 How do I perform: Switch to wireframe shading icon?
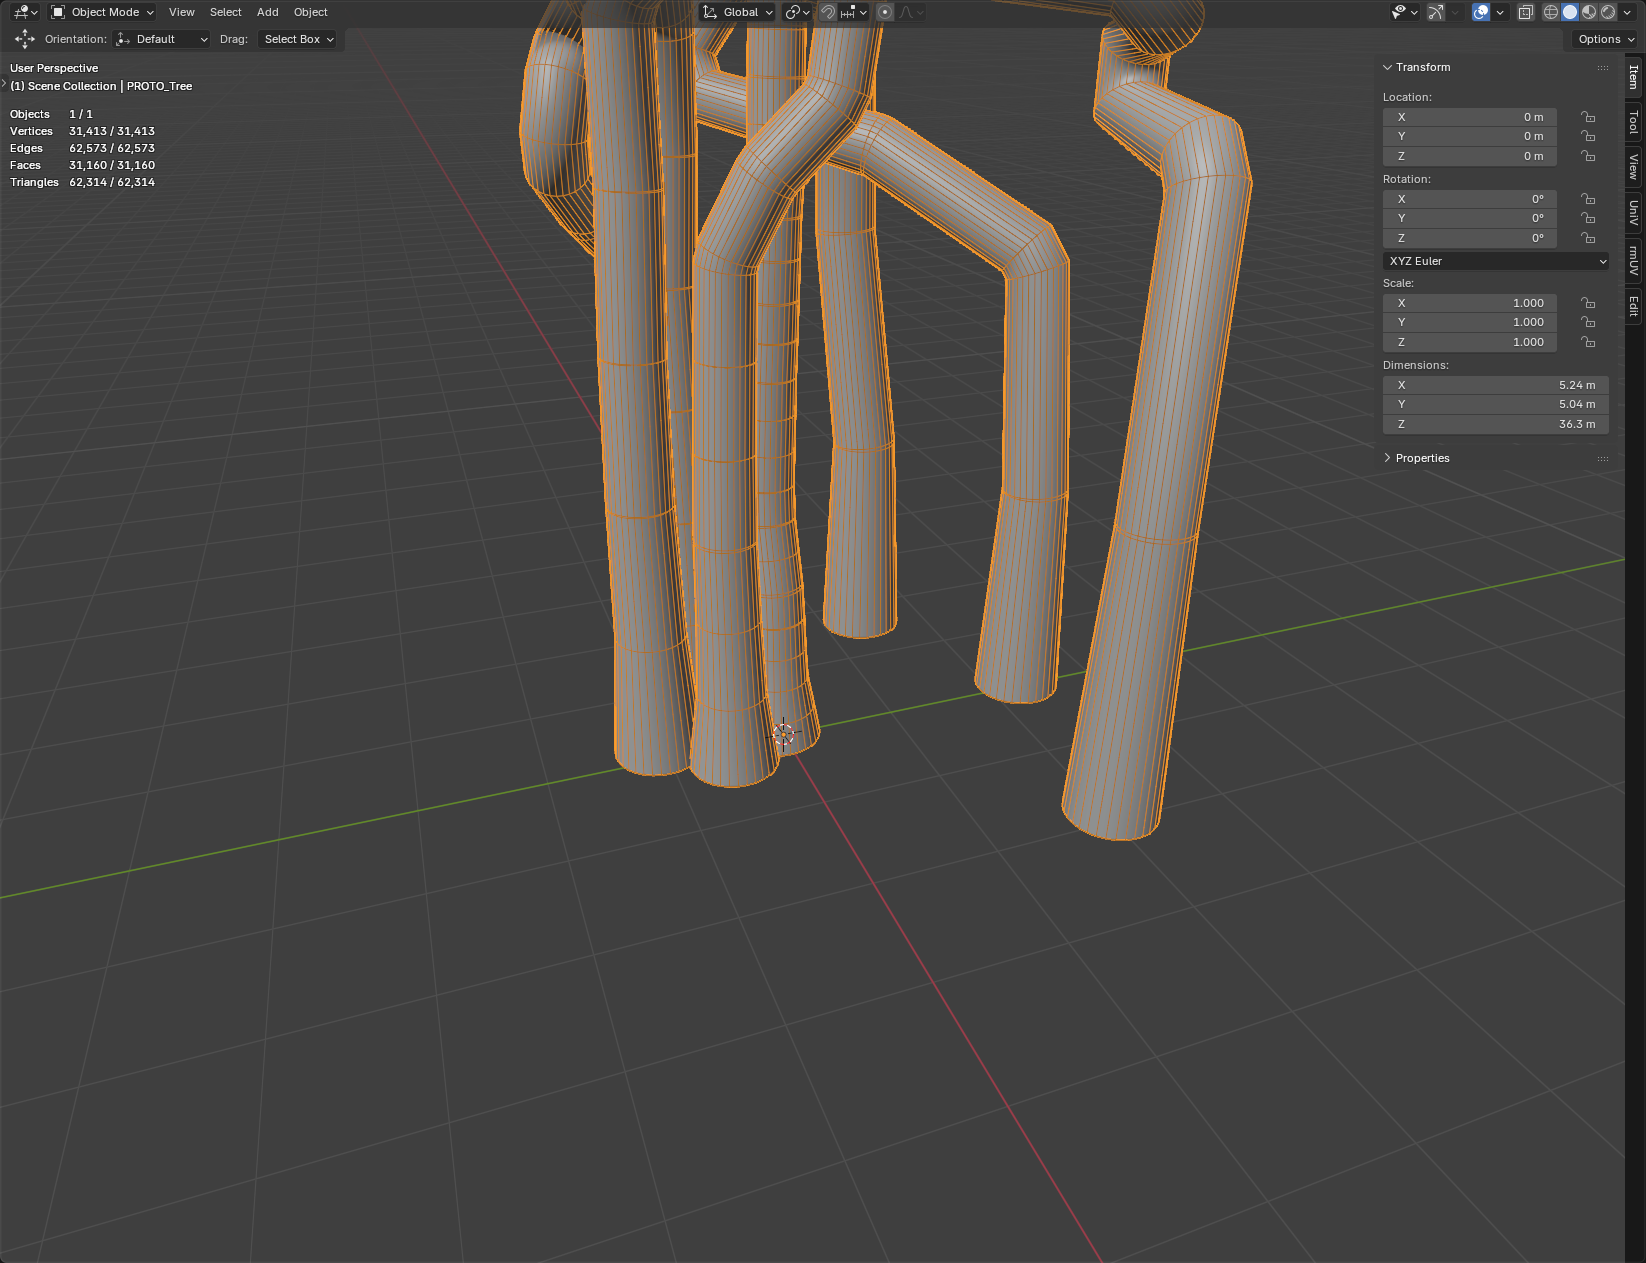tap(1551, 12)
